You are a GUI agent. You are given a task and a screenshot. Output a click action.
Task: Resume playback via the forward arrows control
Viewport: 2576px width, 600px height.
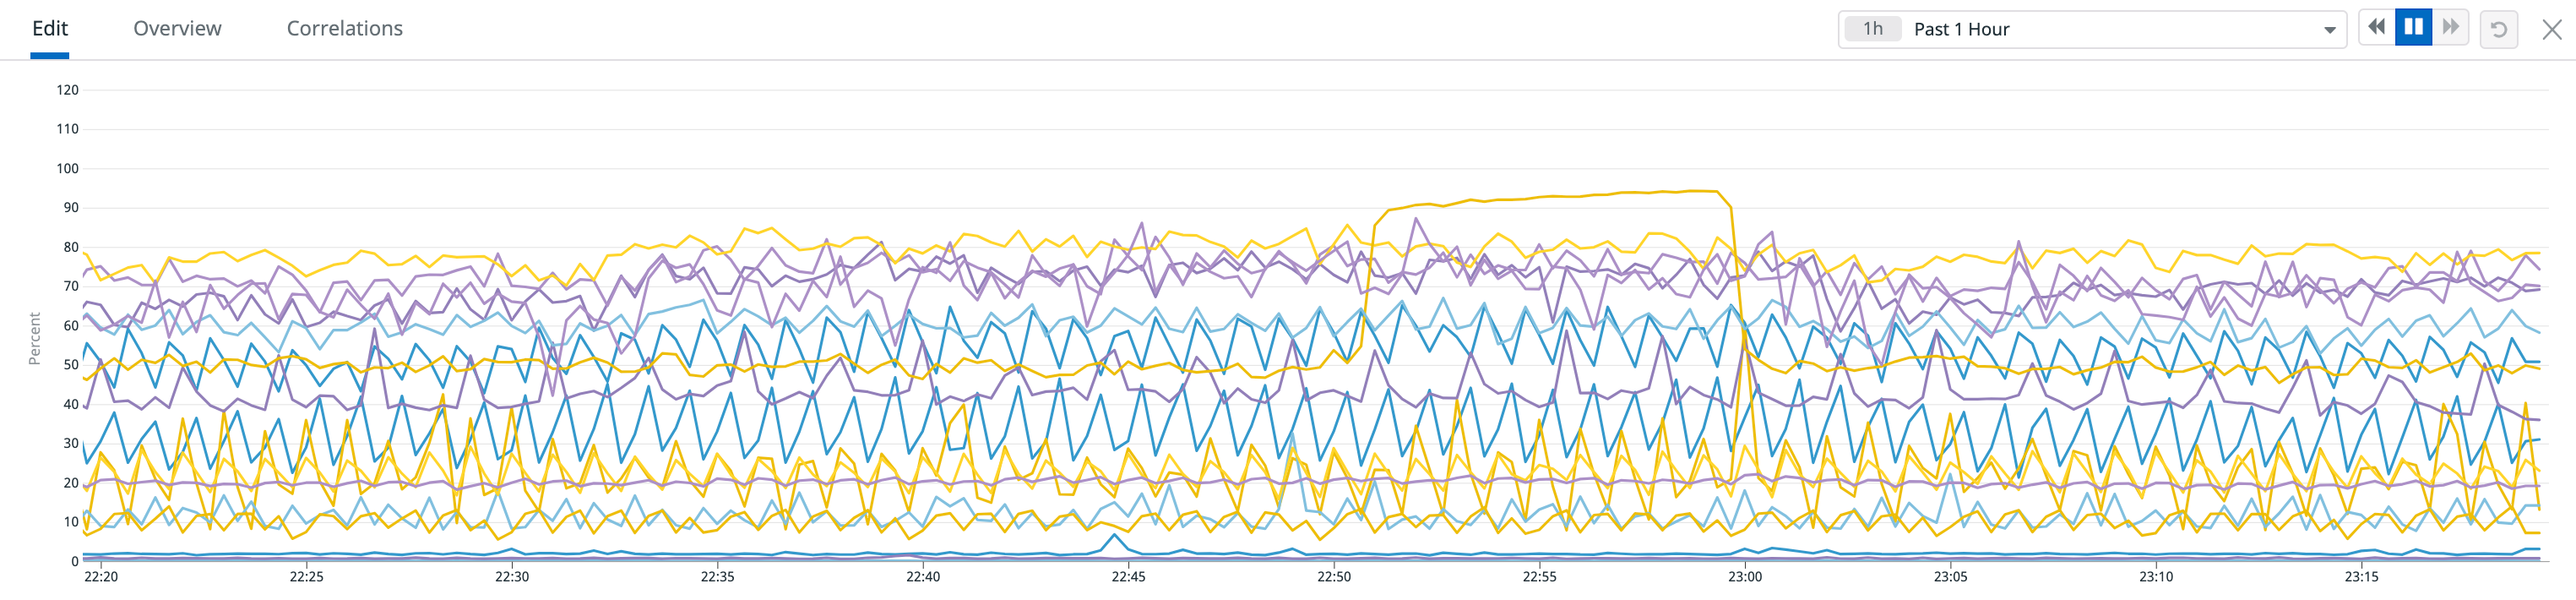(2450, 28)
